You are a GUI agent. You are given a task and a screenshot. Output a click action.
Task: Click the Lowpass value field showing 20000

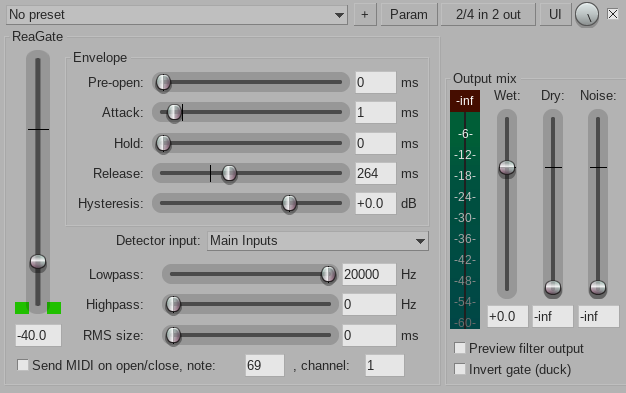[369, 274]
